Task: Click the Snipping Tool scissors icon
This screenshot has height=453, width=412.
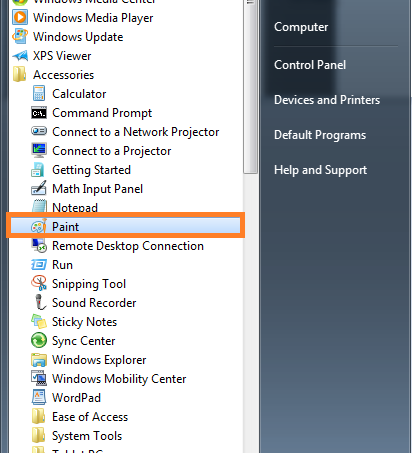Action: (39, 283)
